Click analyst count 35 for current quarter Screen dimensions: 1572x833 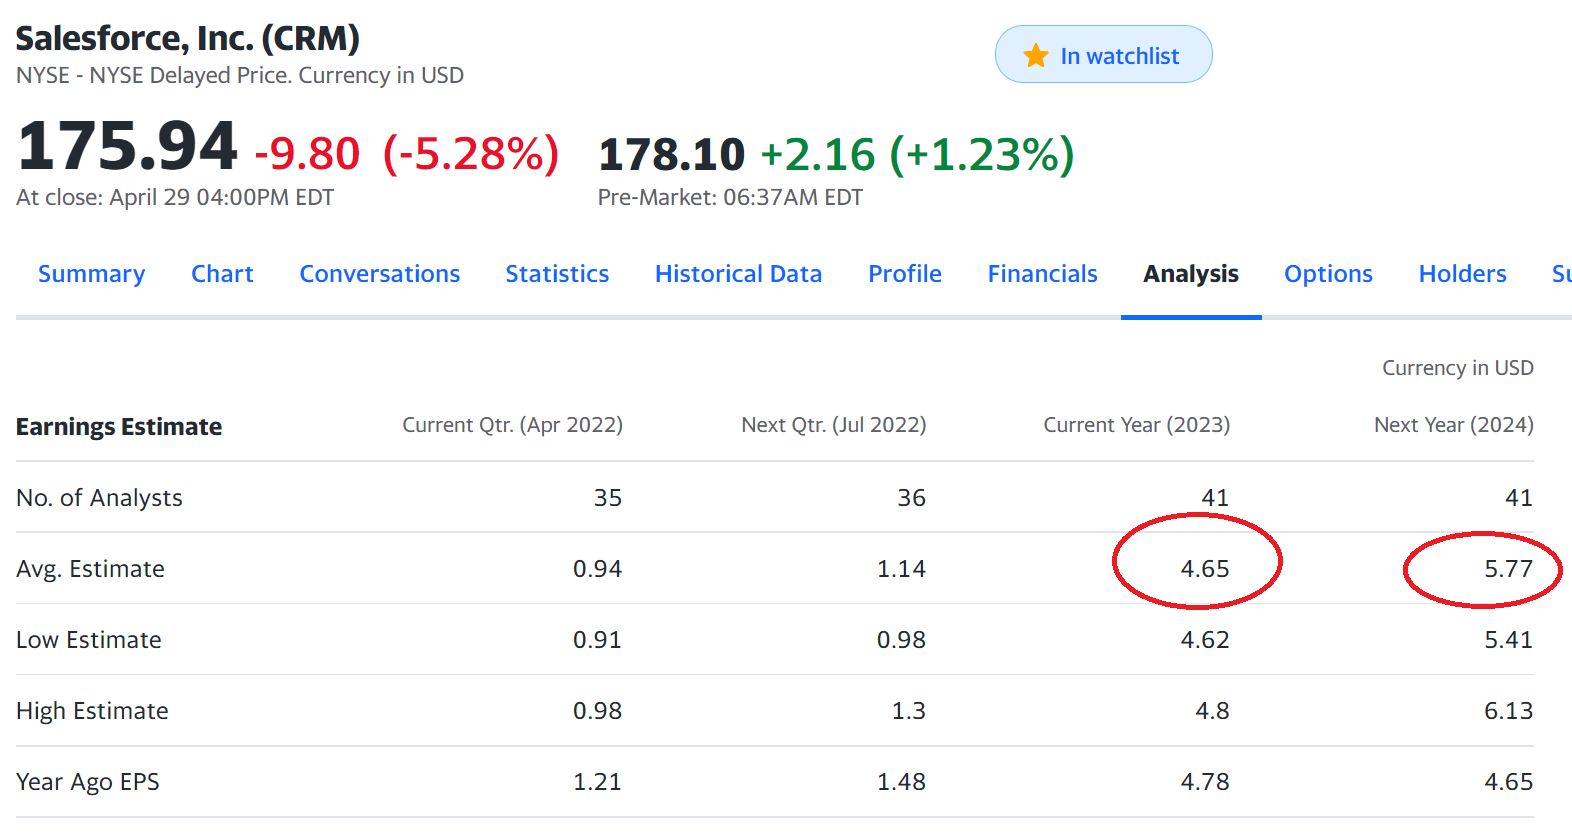coord(608,498)
